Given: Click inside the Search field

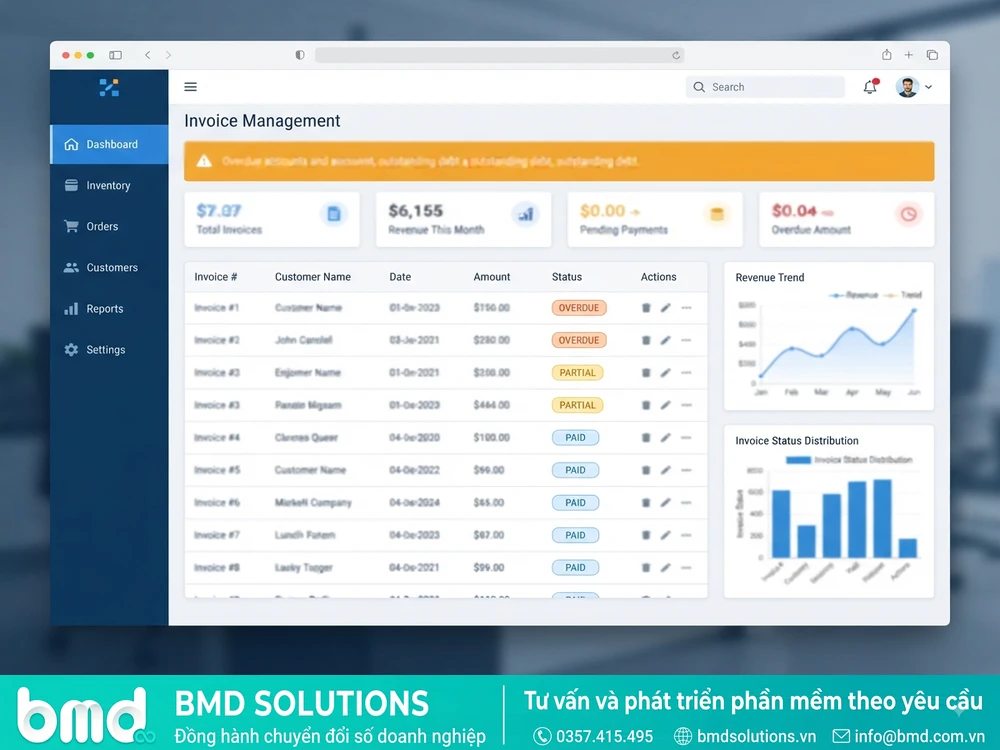Looking at the screenshot, I should pos(765,87).
